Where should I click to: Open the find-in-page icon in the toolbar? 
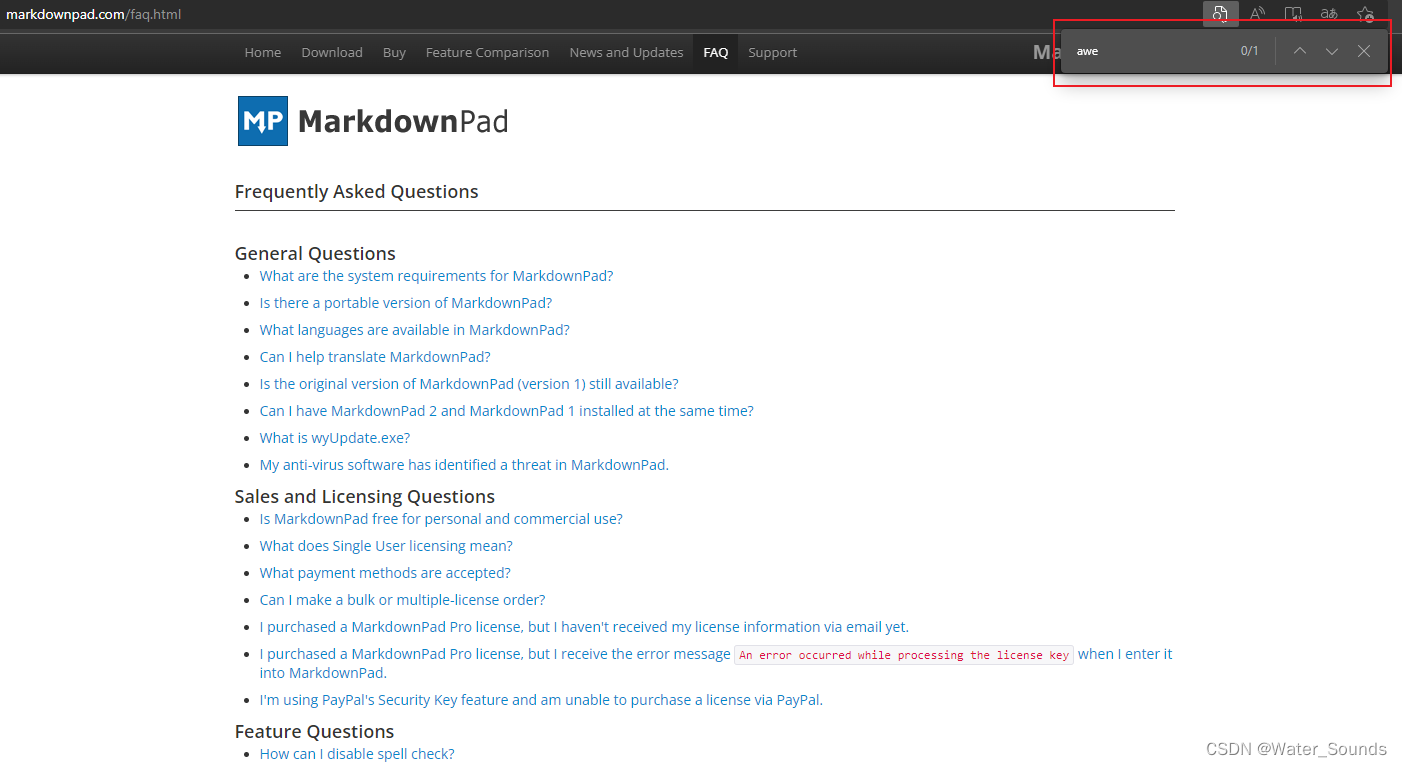[1219, 14]
